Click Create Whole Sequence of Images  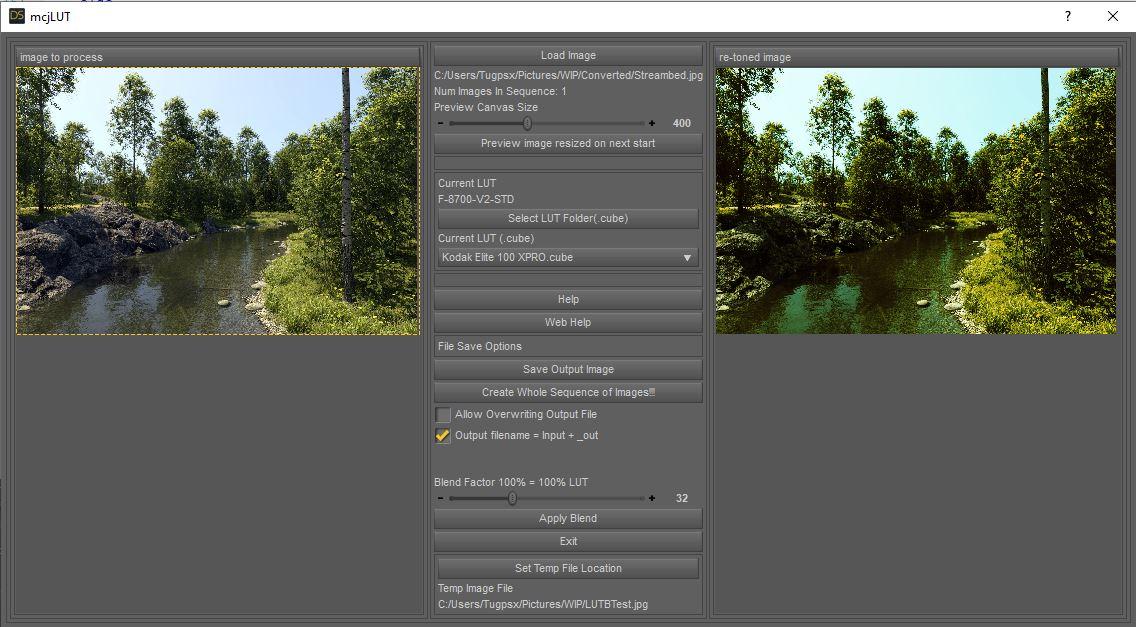[568, 392]
